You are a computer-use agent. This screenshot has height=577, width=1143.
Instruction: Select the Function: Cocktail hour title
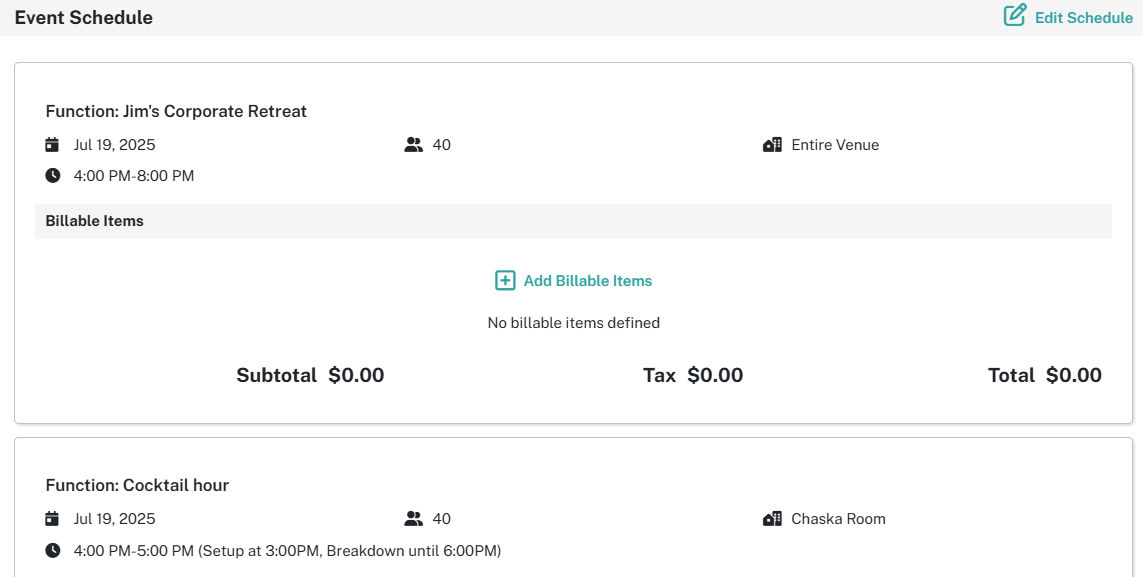[x=137, y=485]
